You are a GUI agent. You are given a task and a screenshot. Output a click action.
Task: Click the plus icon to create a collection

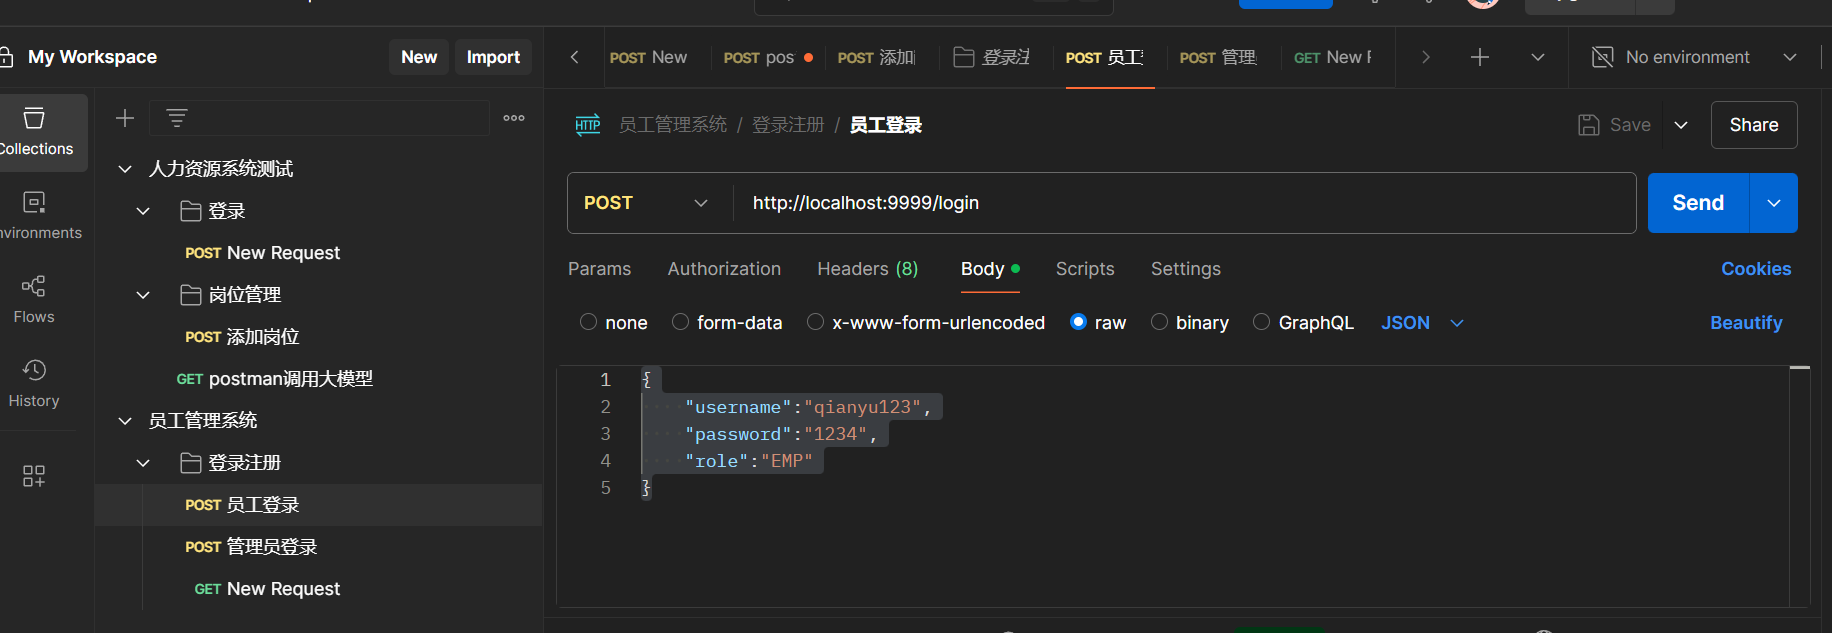point(125,118)
